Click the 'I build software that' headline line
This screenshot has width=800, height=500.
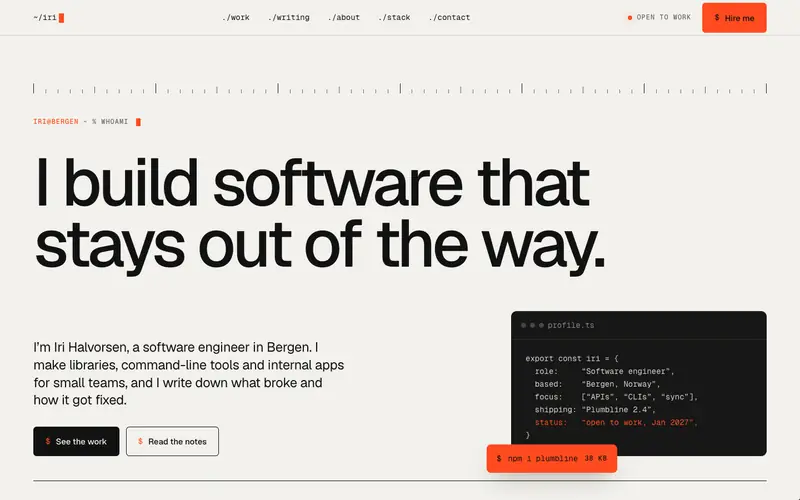tap(312, 182)
